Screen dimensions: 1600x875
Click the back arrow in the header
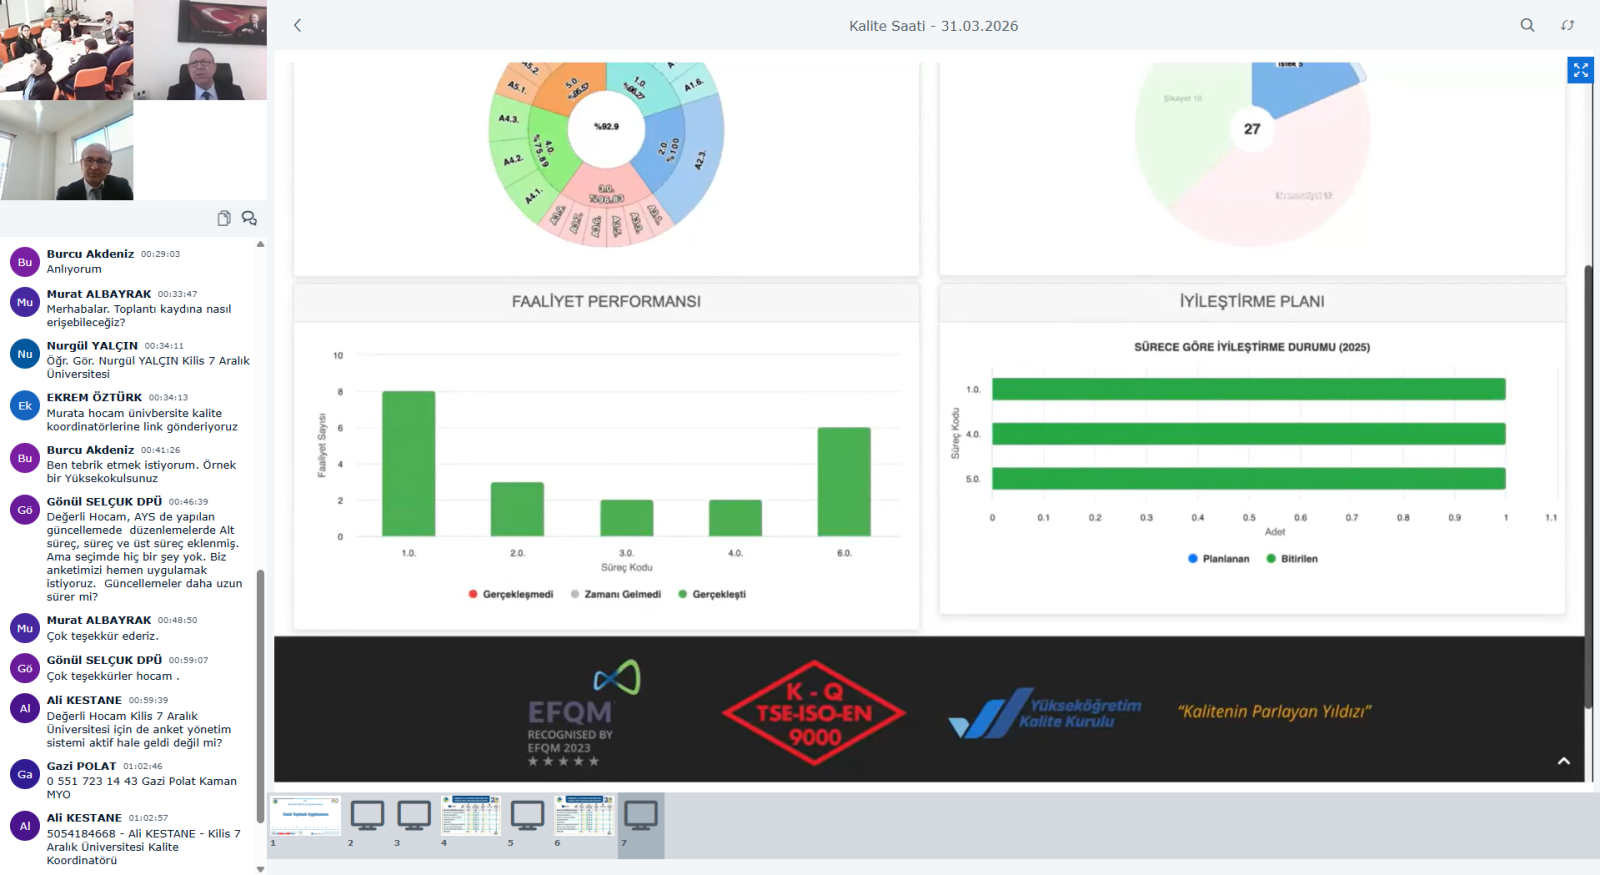297,26
